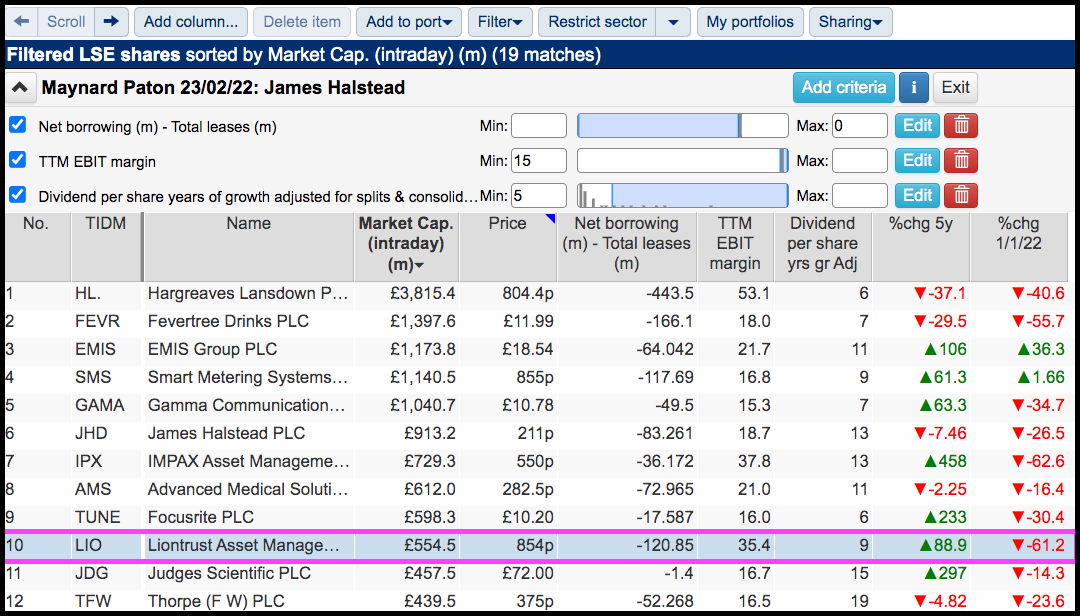The height and width of the screenshot is (616, 1080).
Task: Open the Restrict sector arrow dropdown
Action: tap(674, 22)
